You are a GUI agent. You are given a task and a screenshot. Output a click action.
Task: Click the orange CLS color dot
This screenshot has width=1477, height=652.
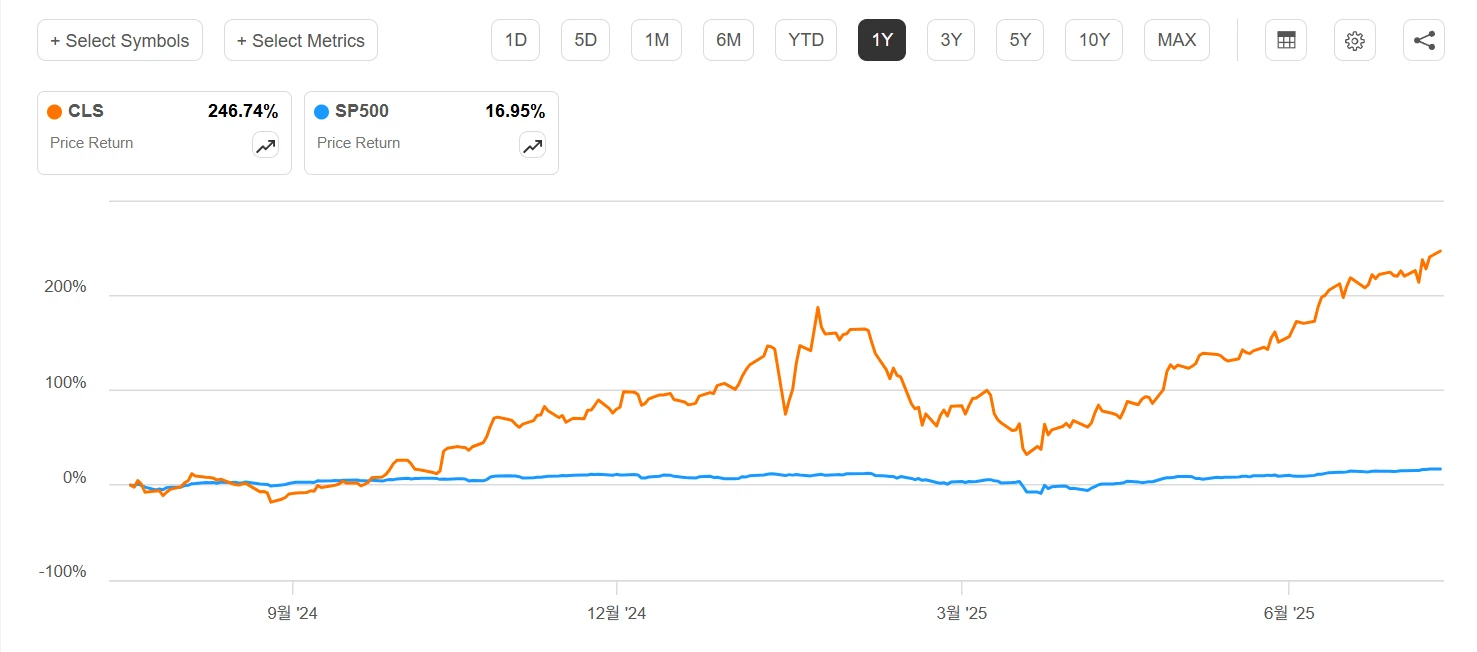55,112
